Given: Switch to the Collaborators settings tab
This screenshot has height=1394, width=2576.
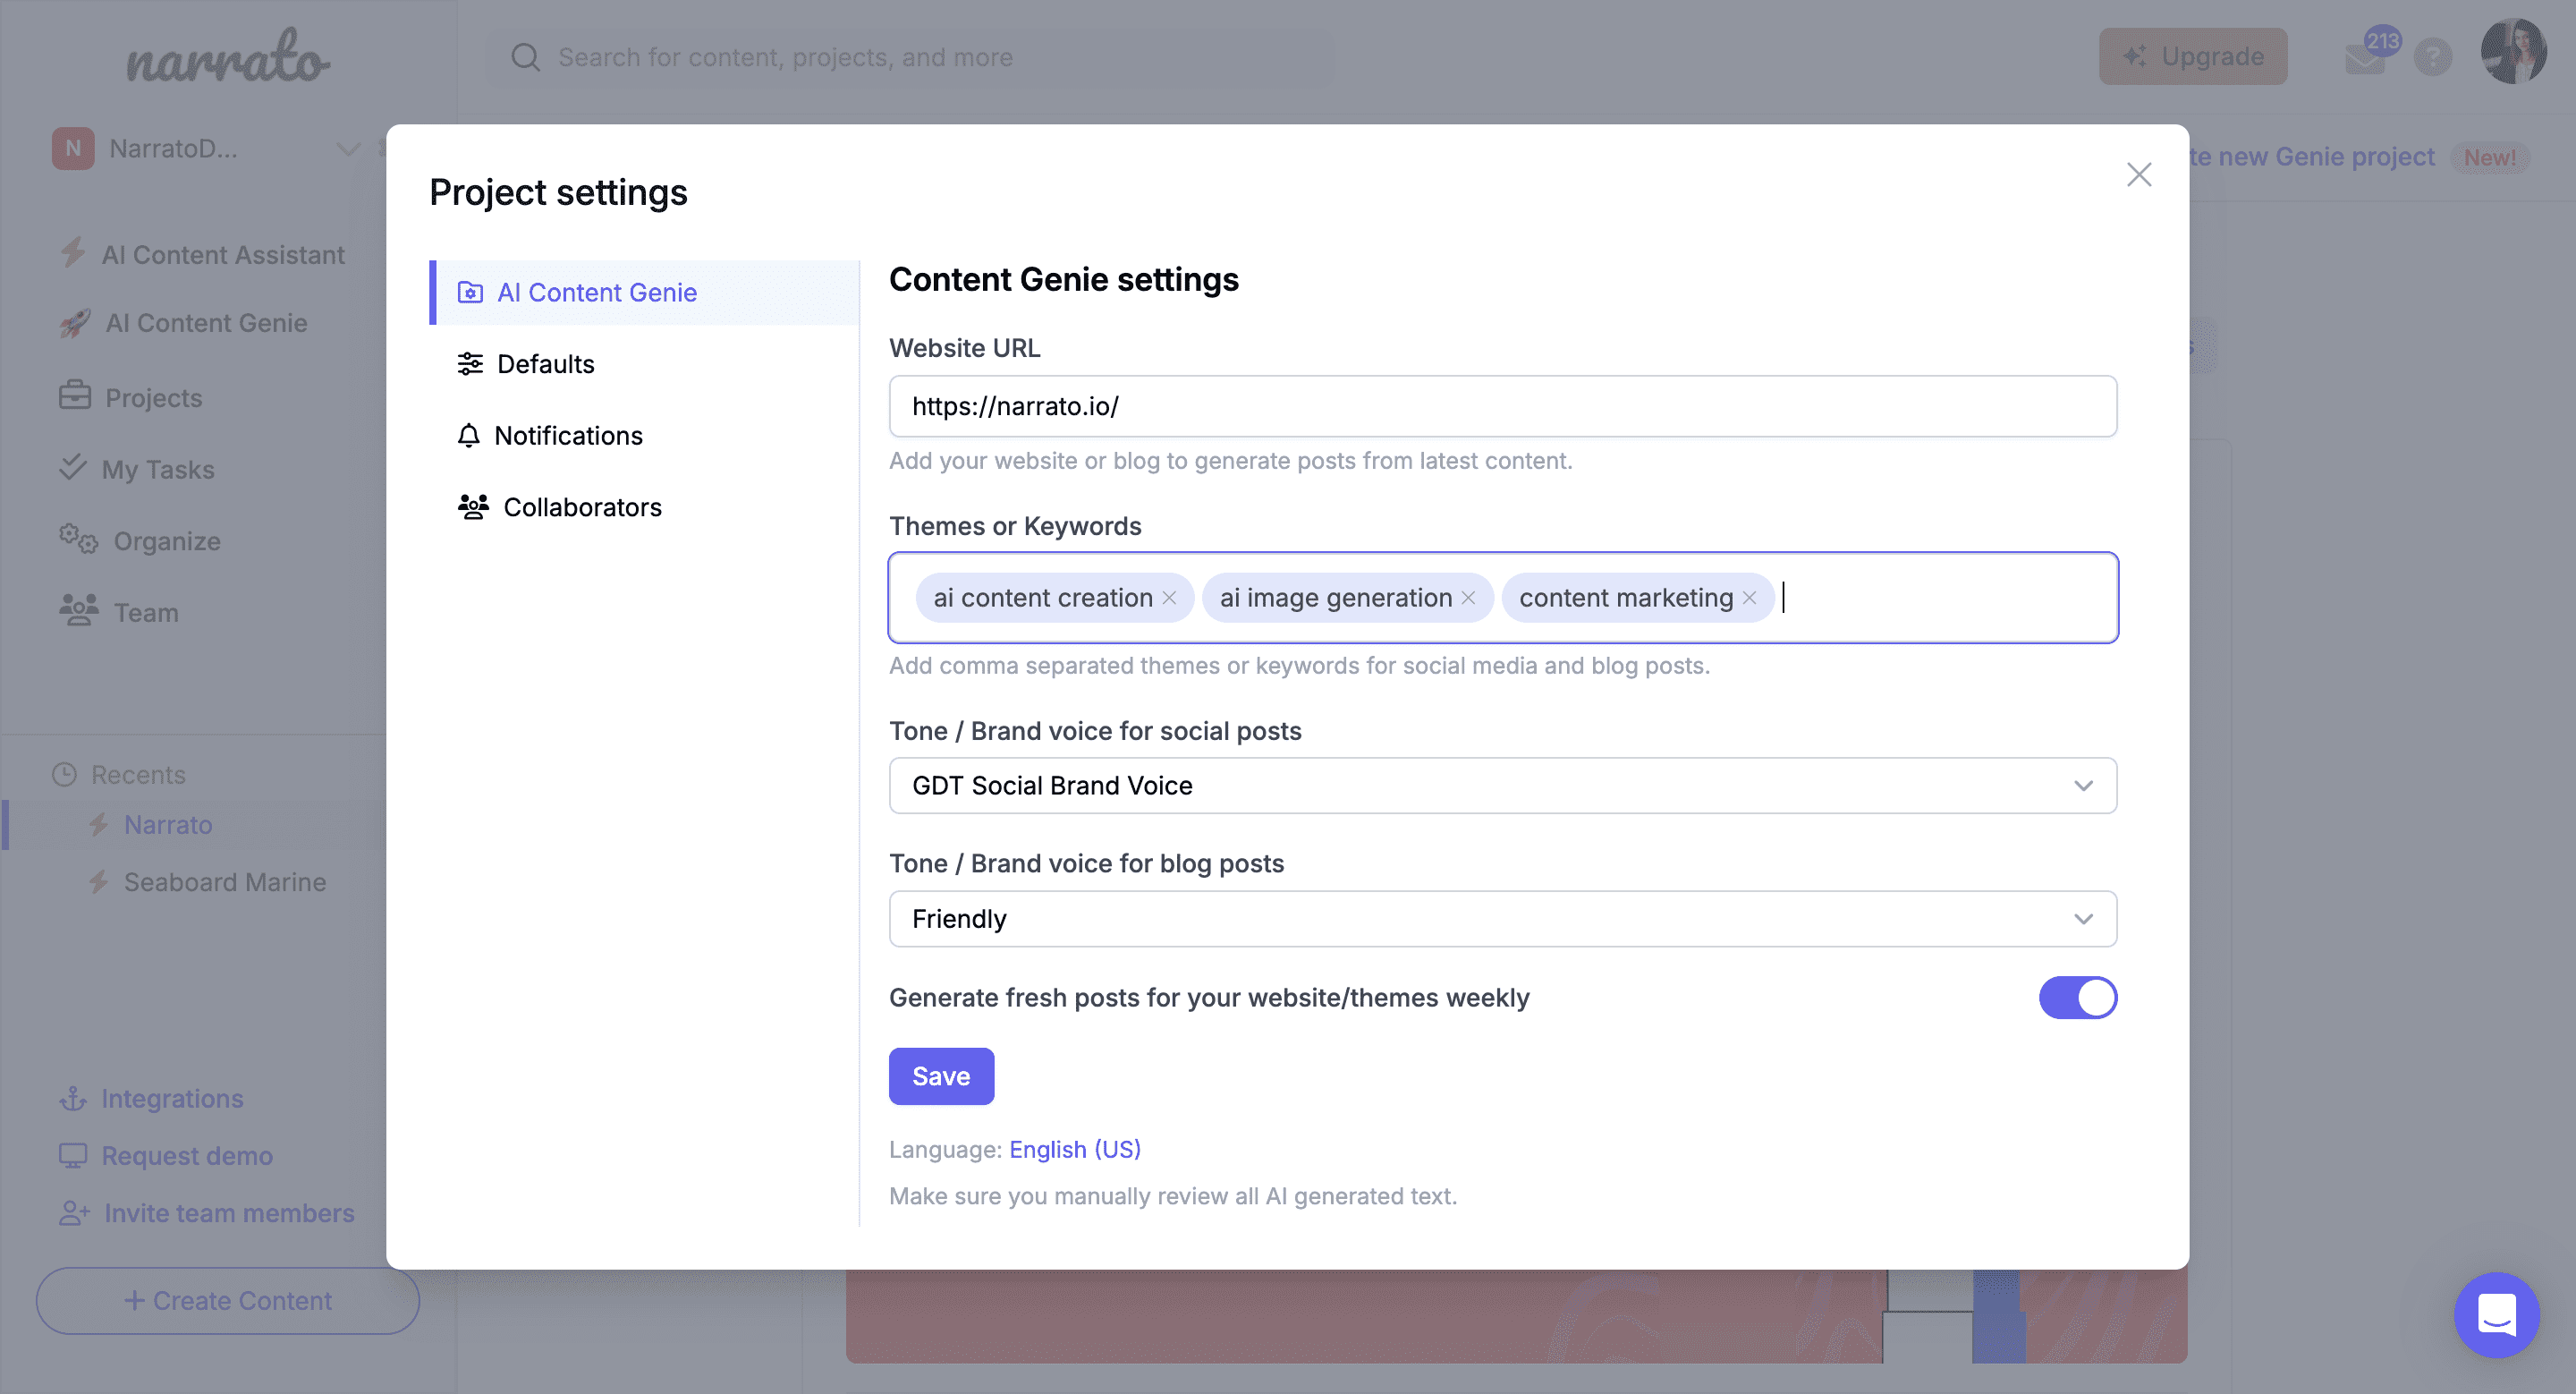Looking at the screenshot, I should [581, 506].
